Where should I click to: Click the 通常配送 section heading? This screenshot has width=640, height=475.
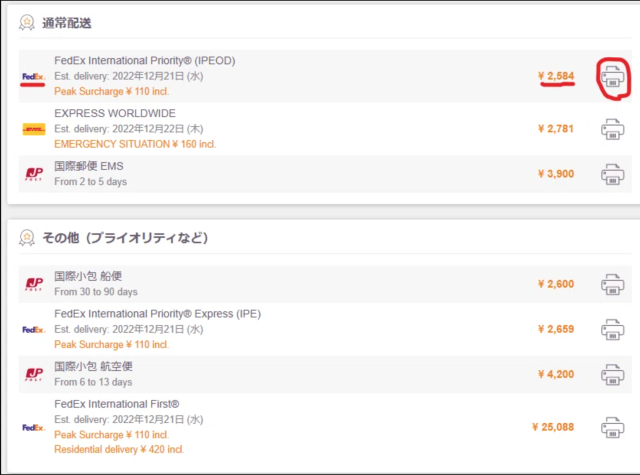click(x=69, y=22)
